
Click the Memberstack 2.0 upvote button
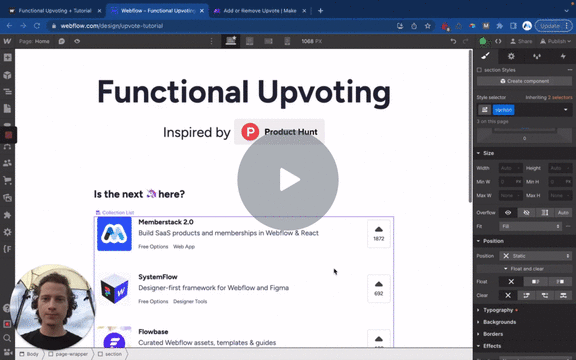click(379, 234)
